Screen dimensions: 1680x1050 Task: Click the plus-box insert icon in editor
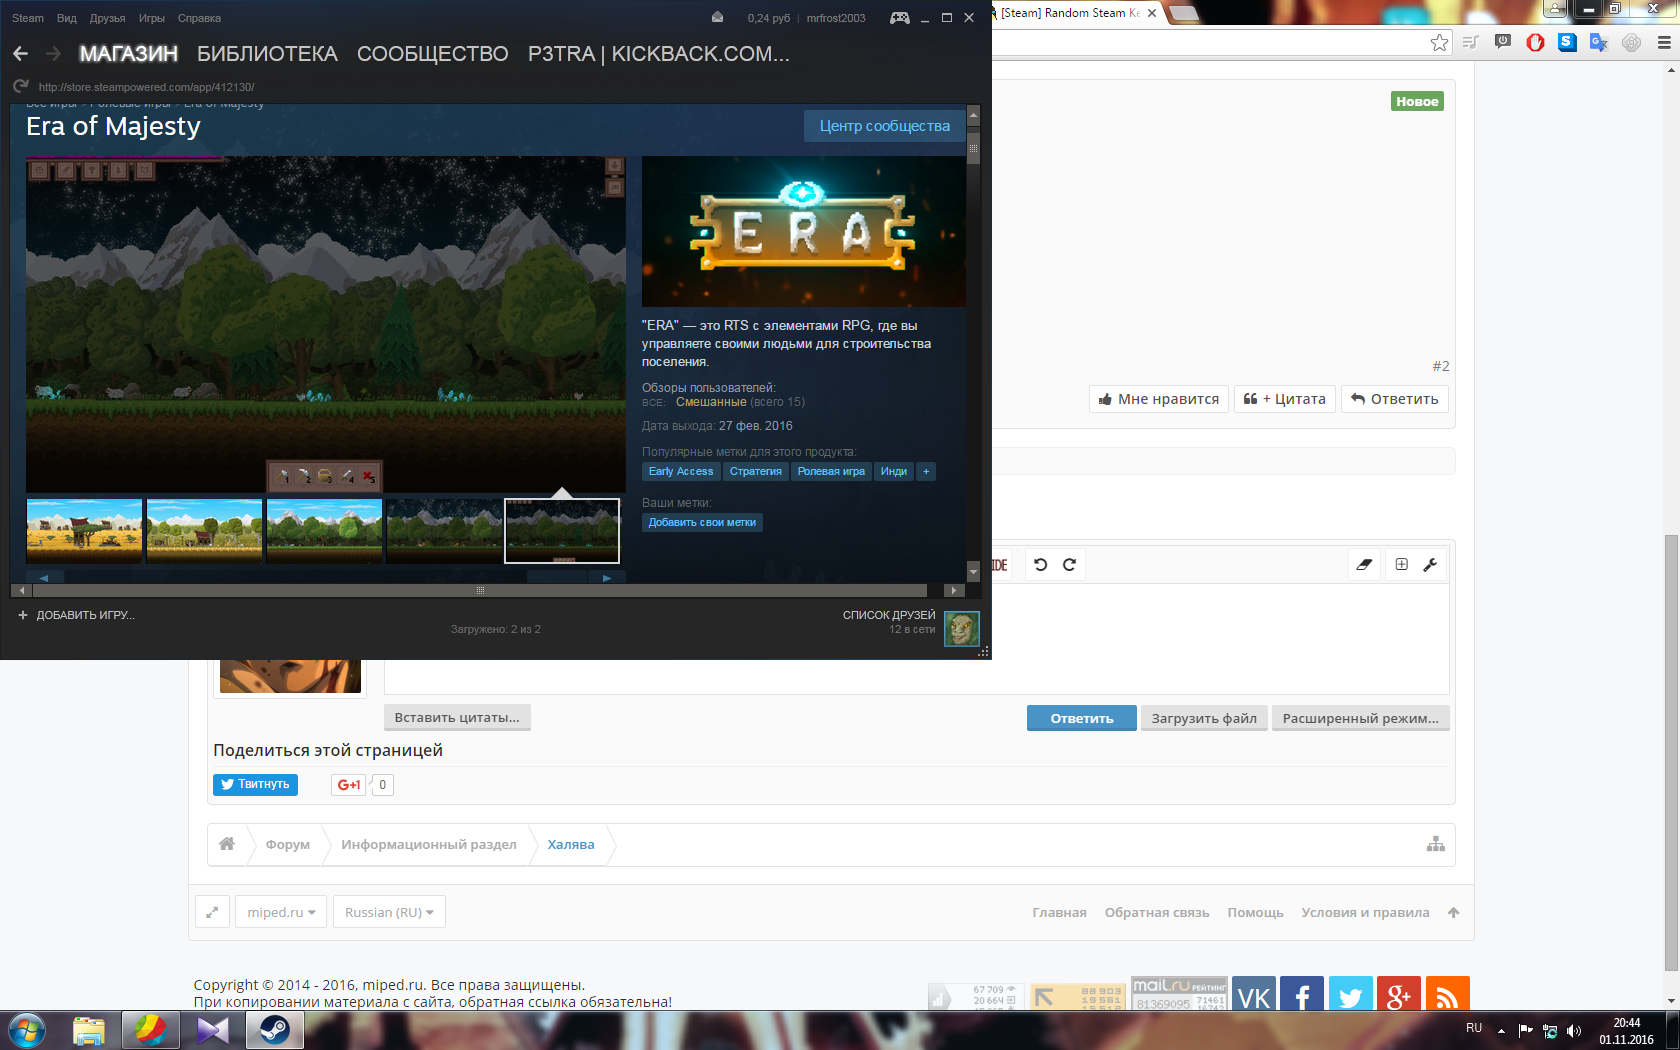(1402, 565)
